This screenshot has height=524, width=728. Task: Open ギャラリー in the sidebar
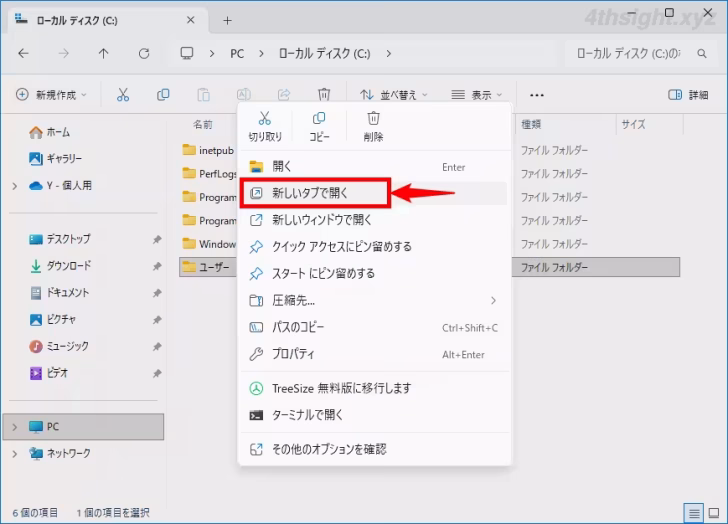(55, 159)
